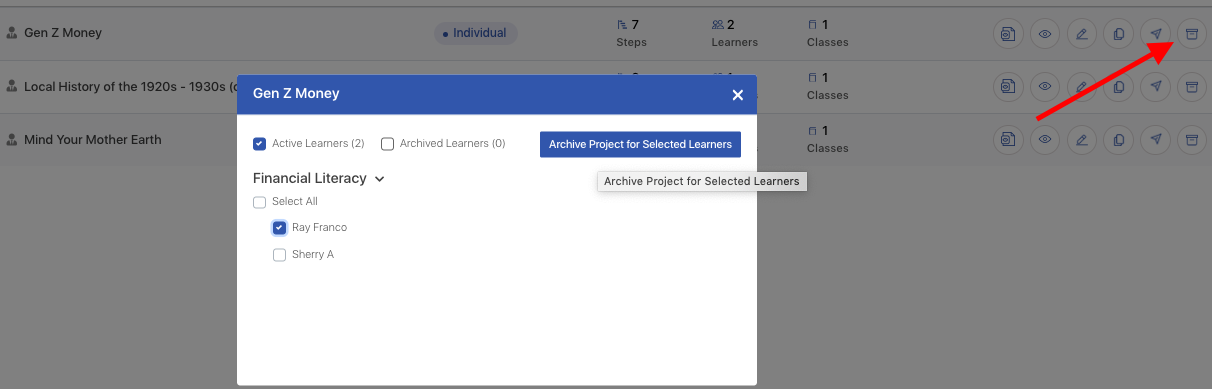Click duplicate icon for Gen Z Money
This screenshot has width=1212, height=389.
(x=1118, y=33)
